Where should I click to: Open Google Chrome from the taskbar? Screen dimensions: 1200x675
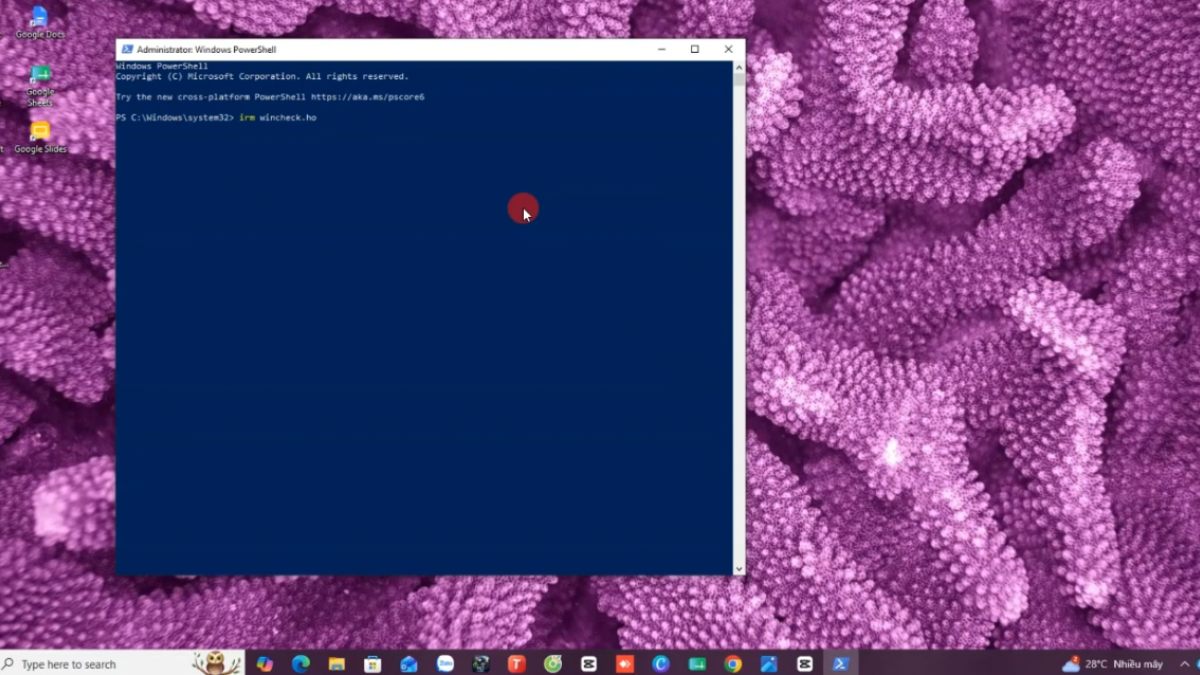click(x=733, y=663)
